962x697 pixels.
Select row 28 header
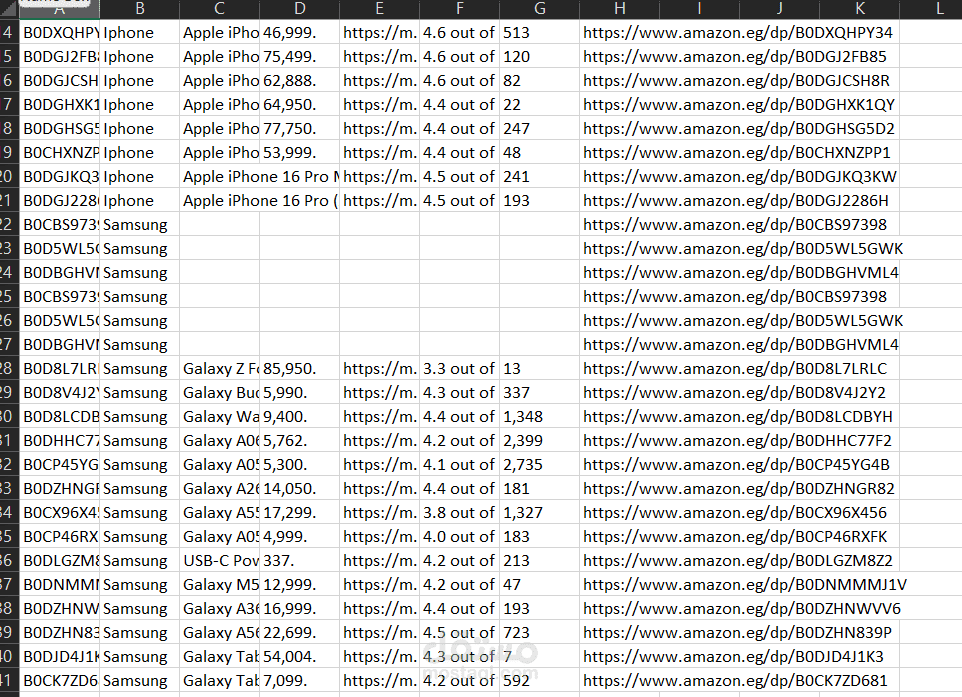click(x=9, y=368)
